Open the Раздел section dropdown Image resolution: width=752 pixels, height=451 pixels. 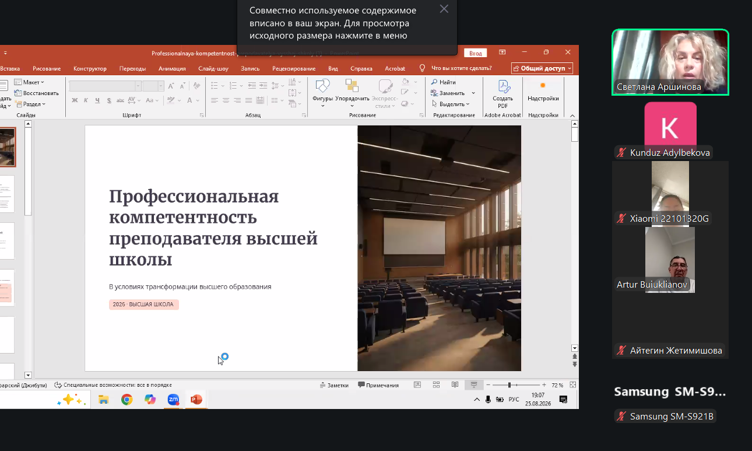click(30, 104)
